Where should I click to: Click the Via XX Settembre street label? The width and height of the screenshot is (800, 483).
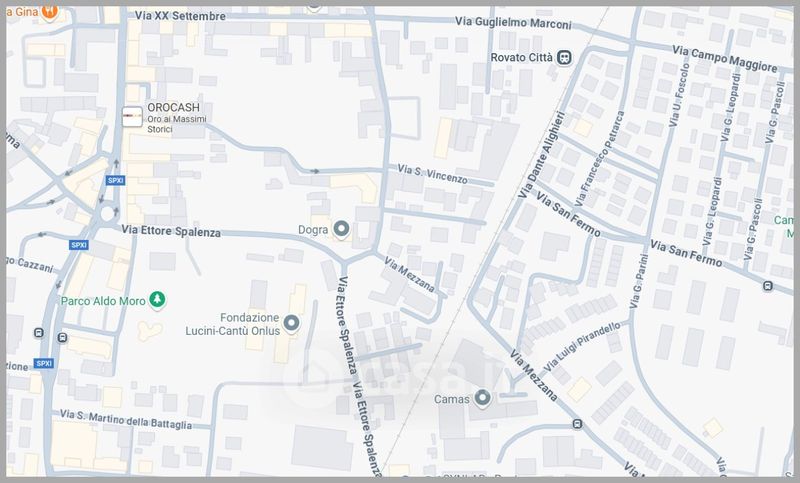[x=183, y=17]
